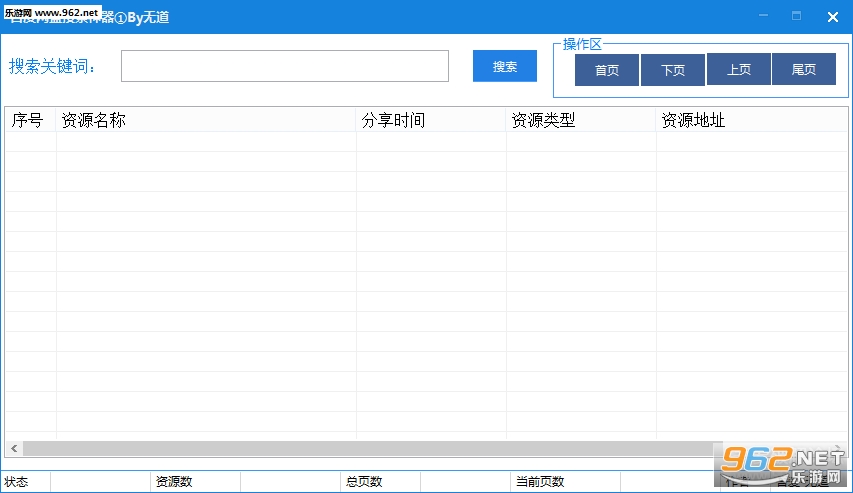This screenshot has height=493, width=853.
Task: Click the 总页数 status bar label
Action: 364,482
